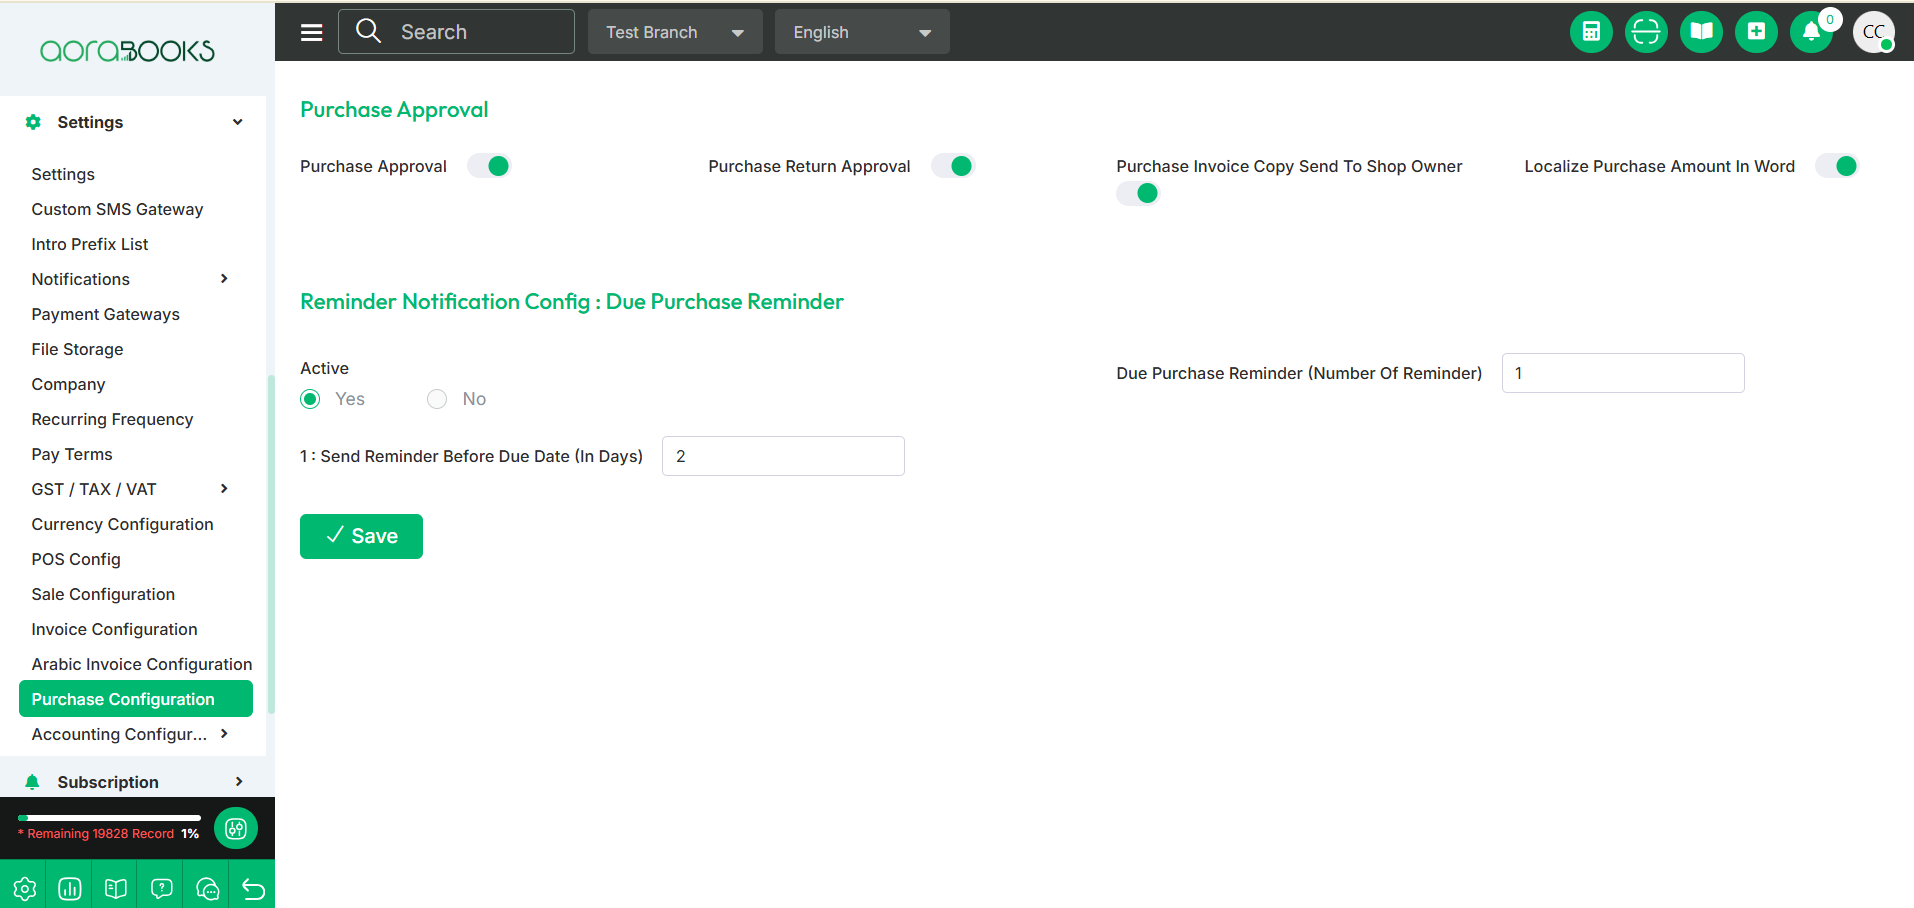Viewport: 1914px width, 908px height.
Task: Toggle the Purchase Return Approval switch
Action: coord(953,166)
